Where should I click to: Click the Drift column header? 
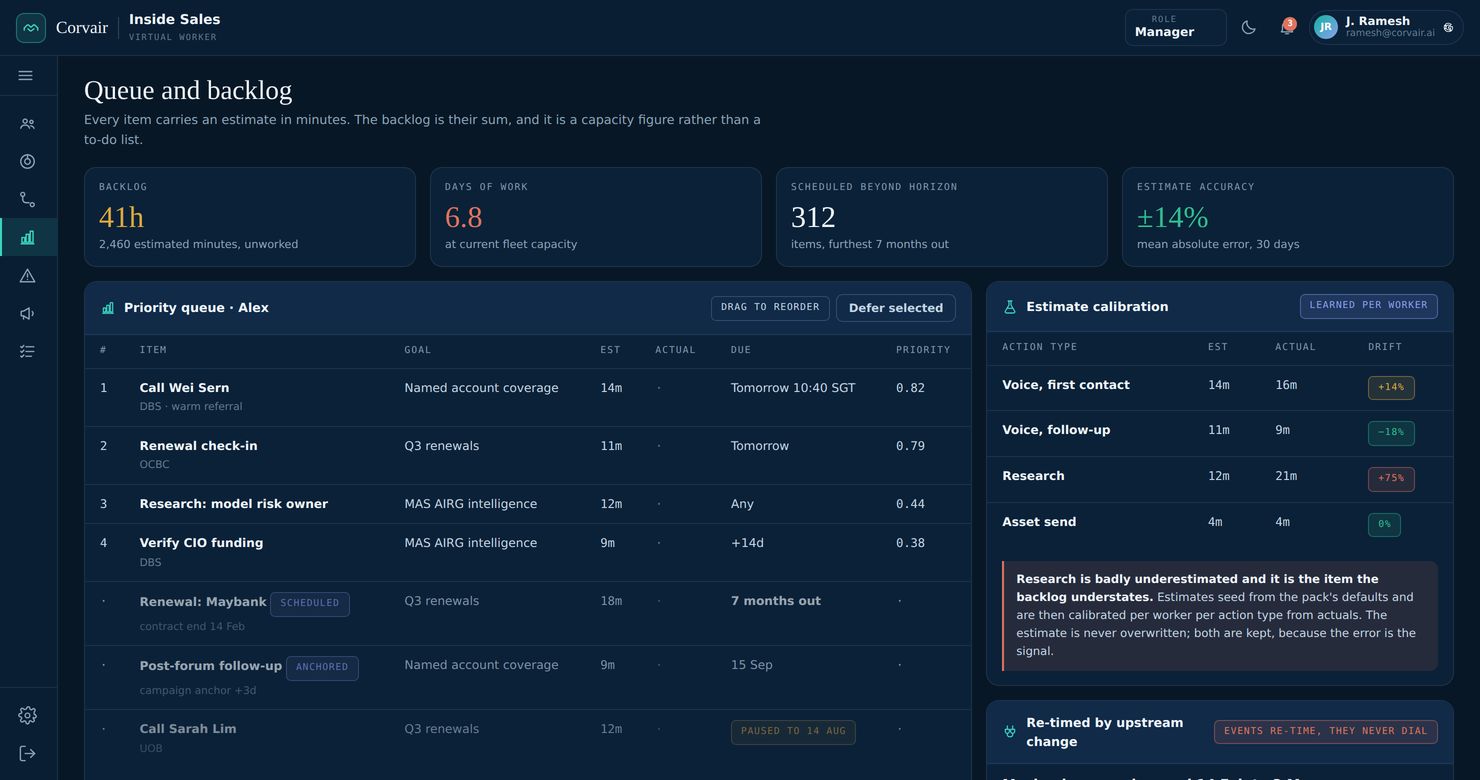1385,347
